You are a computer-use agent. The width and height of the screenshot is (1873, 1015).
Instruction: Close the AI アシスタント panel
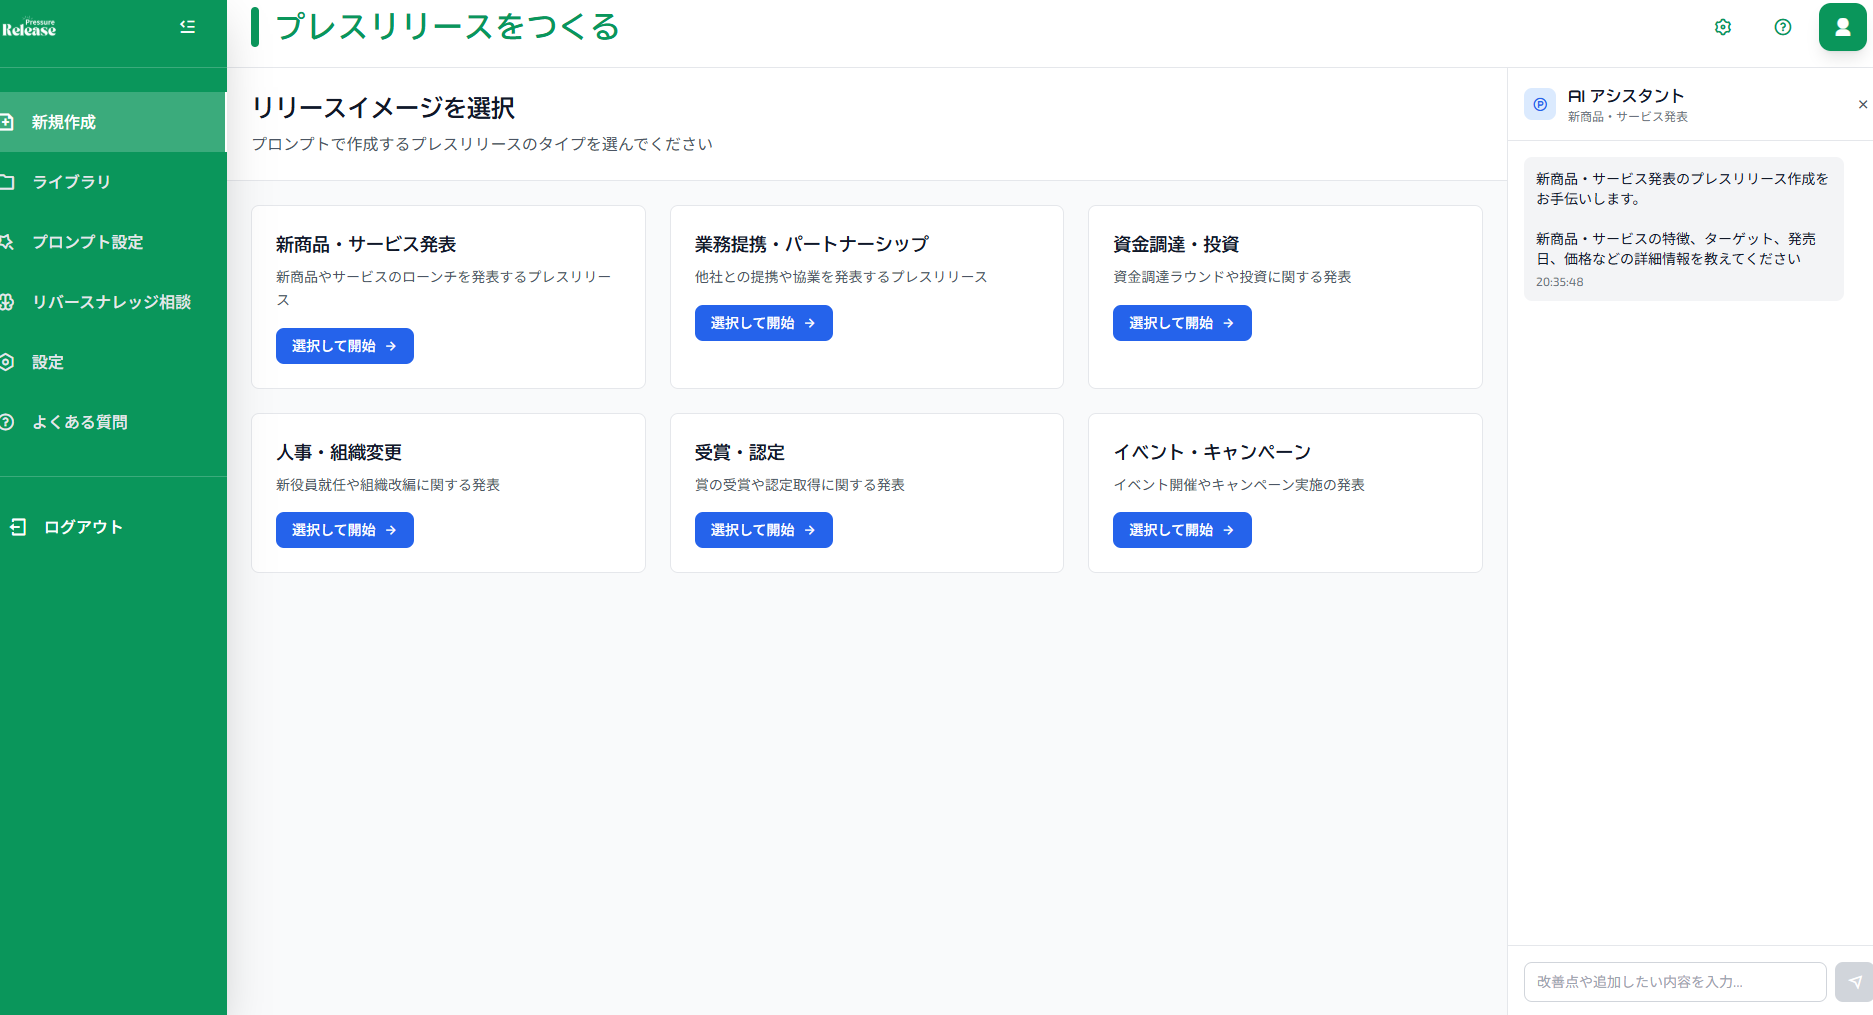tap(1862, 104)
